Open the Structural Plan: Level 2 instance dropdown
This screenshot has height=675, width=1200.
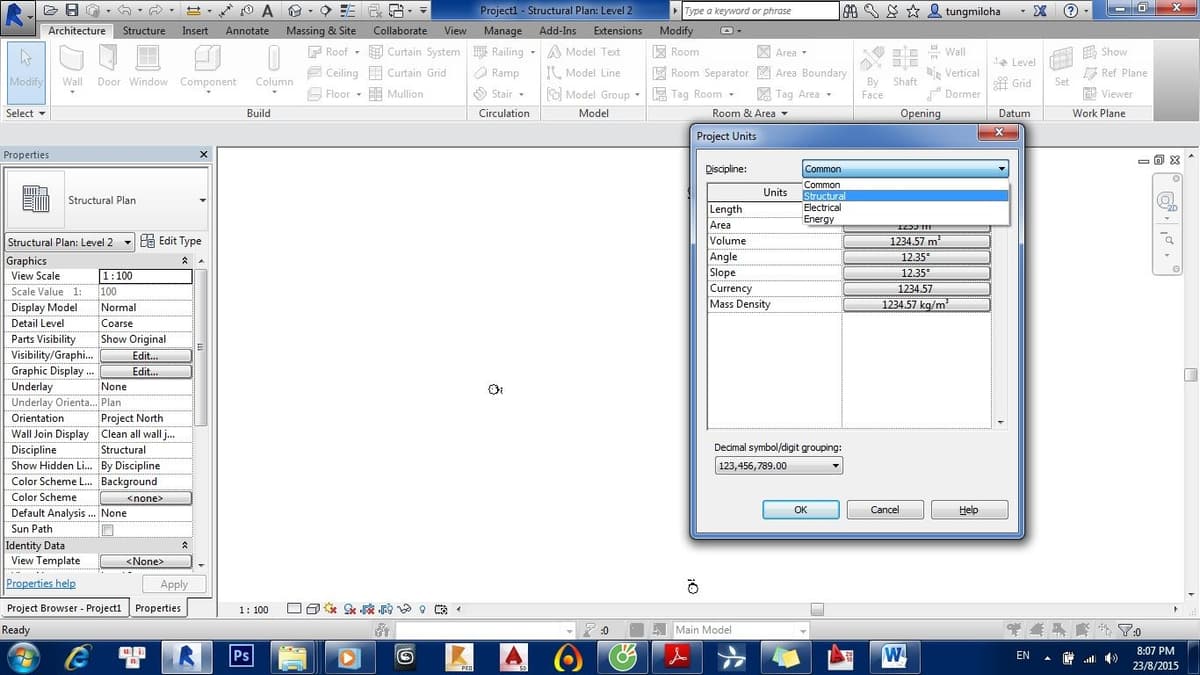(69, 242)
